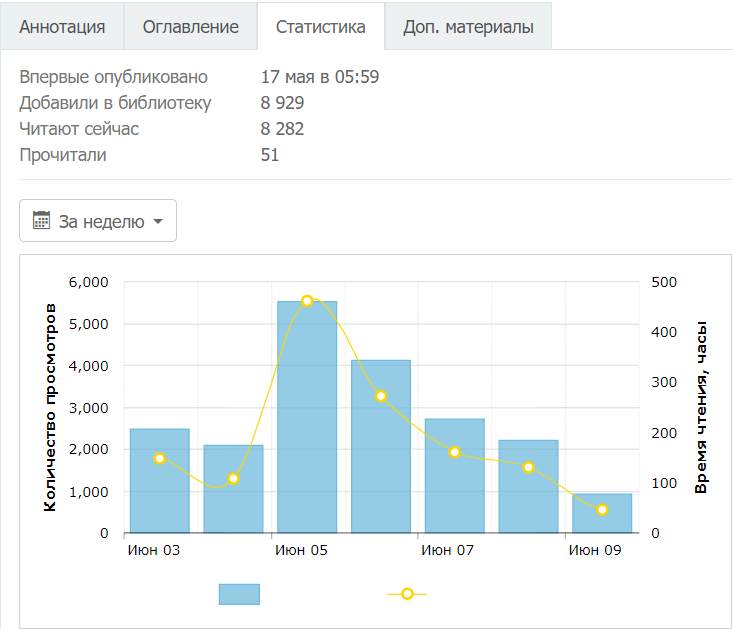733x629 pixels.
Task: Click the yellow peak point on Июн 05
Action: [x=307, y=301]
